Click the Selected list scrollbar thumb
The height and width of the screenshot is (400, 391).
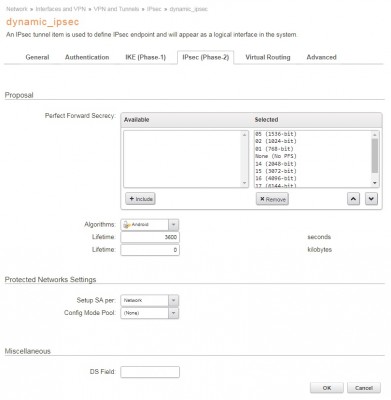click(x=375, y=156)
